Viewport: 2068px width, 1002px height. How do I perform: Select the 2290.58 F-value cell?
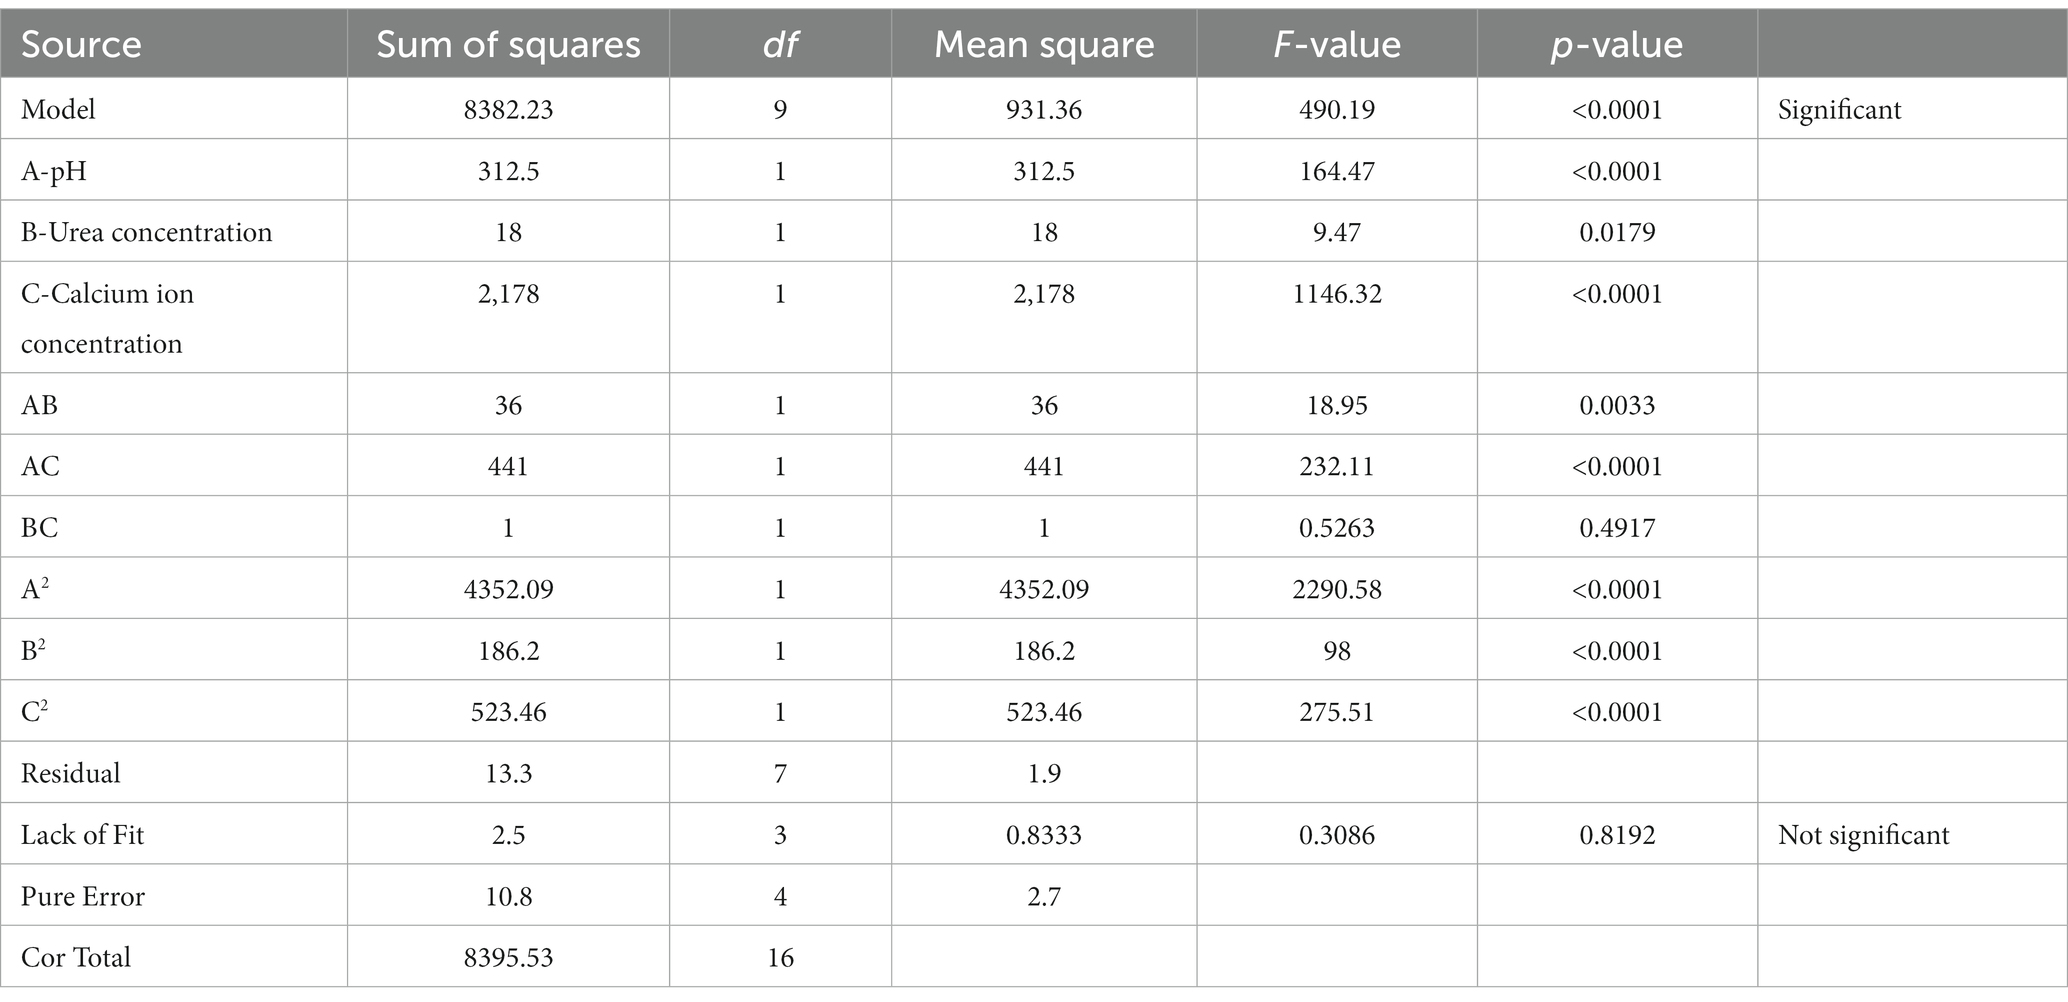1337,589
